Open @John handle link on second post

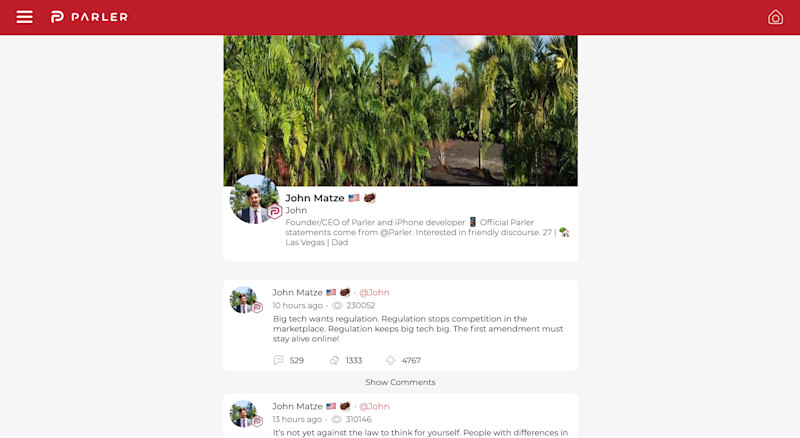[374, 406]
